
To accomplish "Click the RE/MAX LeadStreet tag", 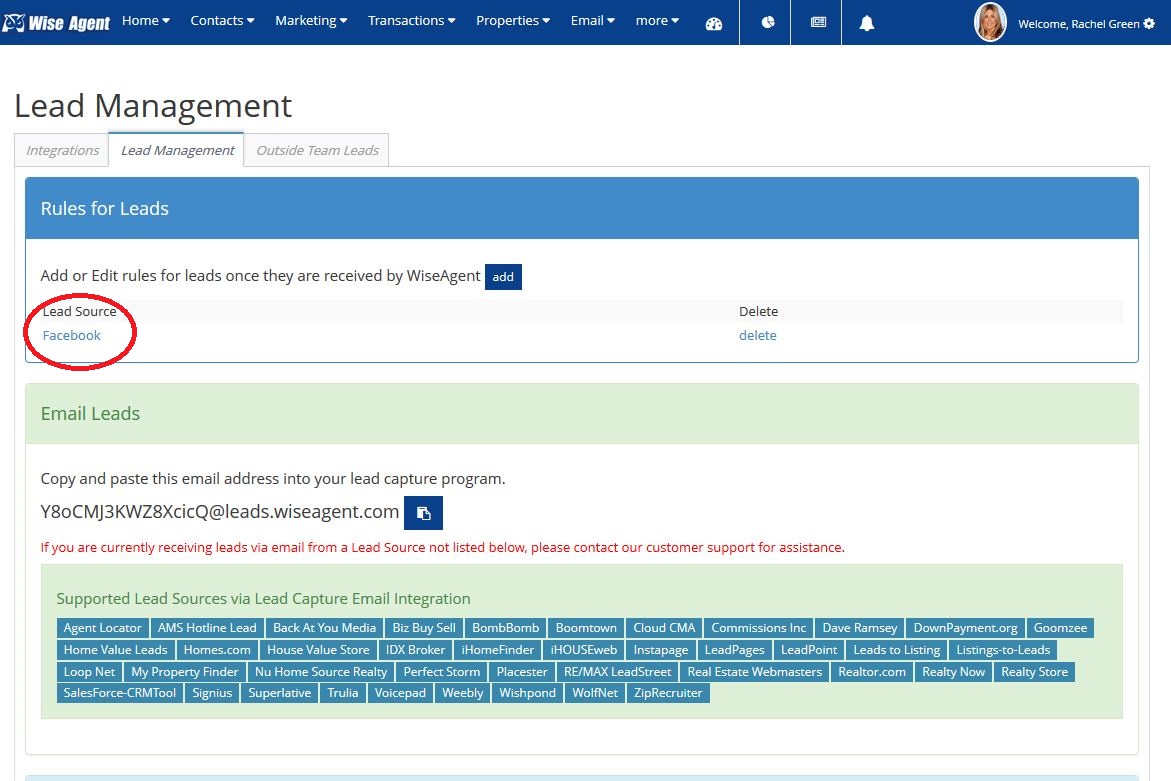I will point(617,671).
